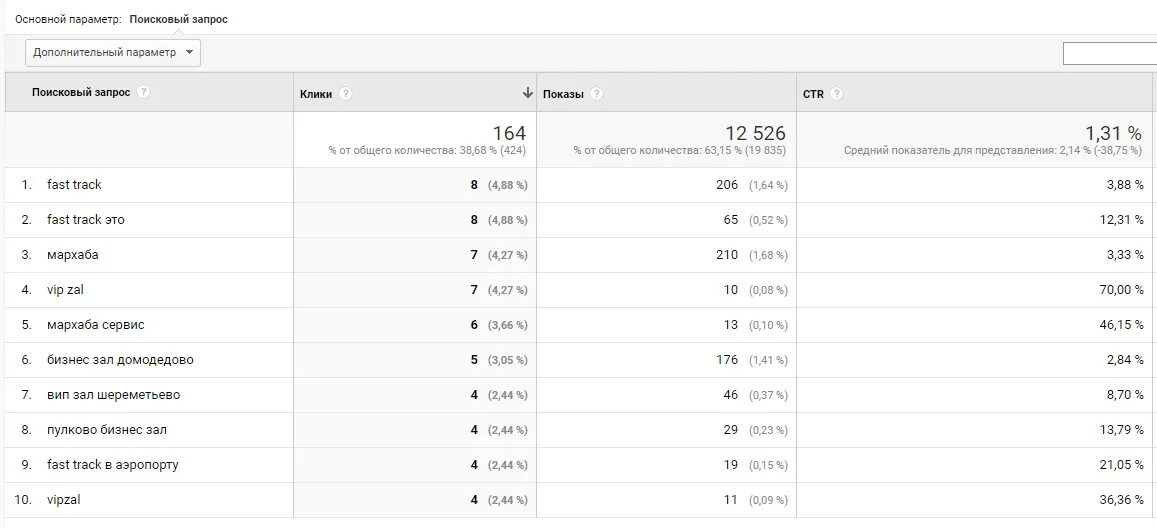1157x528 pixels.
Task: Select the "вип зал шереметьево" query
Action: click(x=114, y=395)
